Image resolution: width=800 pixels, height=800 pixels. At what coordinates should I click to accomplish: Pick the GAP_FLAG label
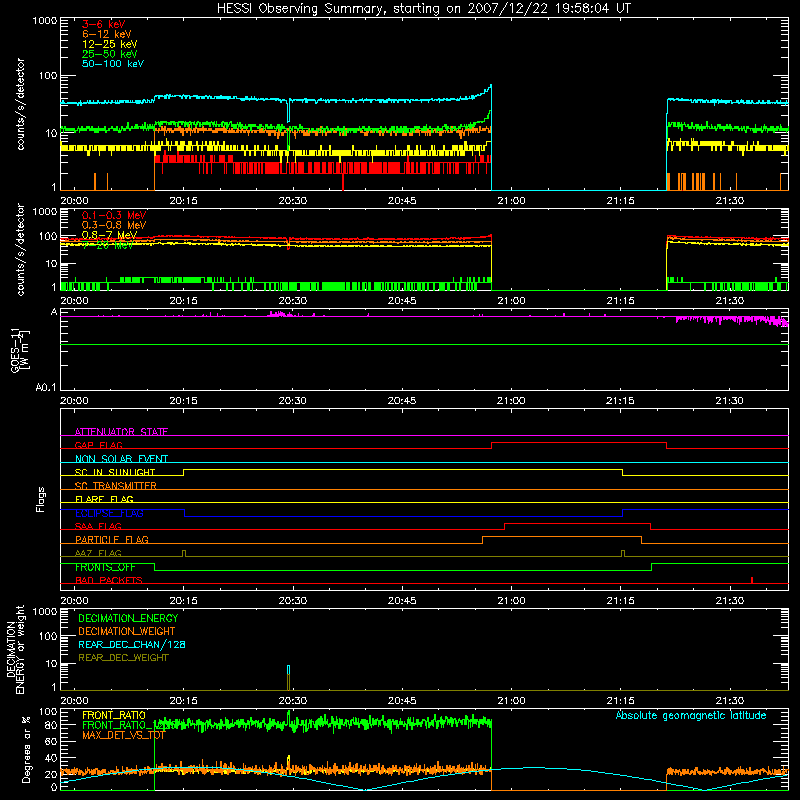[98, 445]
